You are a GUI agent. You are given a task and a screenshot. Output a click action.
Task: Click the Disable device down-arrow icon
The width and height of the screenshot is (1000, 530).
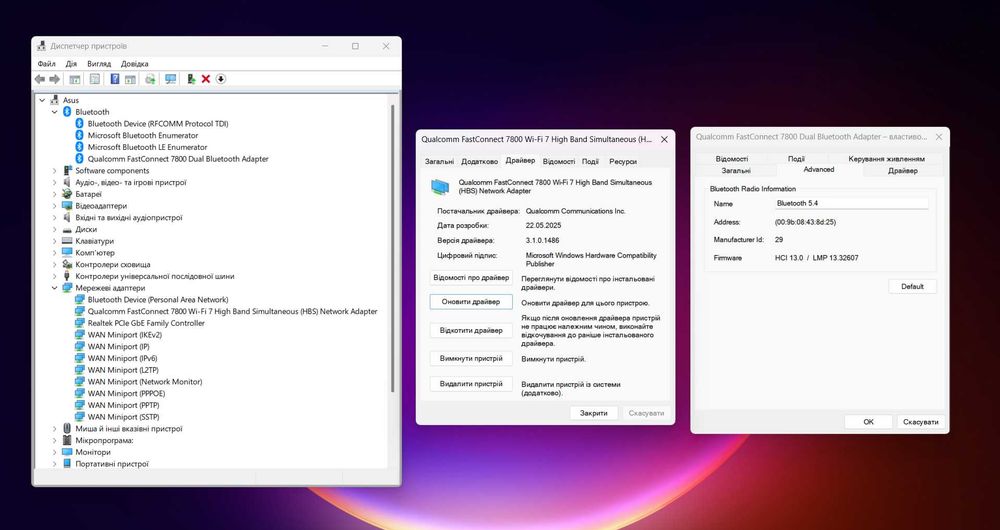point(221,79)
